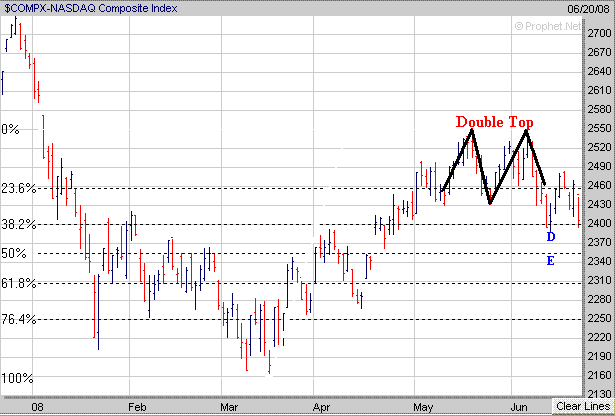
Task: Click the May label on time axis
Action: [423, 407]
